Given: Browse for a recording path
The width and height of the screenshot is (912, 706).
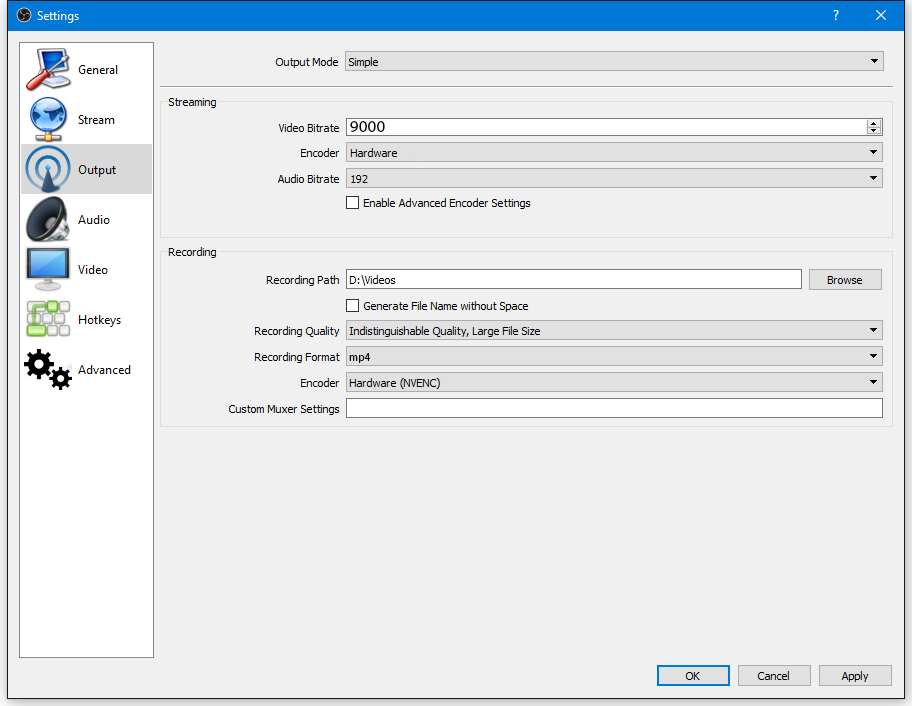Looking at the screenshot, I should pyautogui.click(x=845, y=280).
